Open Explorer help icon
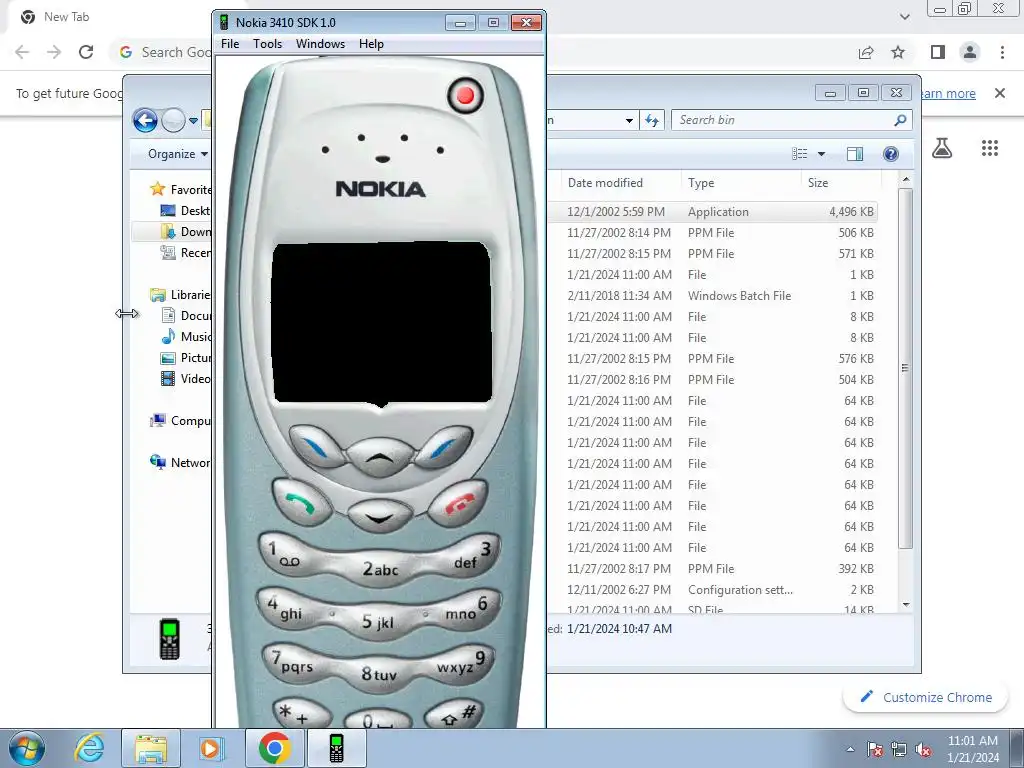 click(890, 154)
